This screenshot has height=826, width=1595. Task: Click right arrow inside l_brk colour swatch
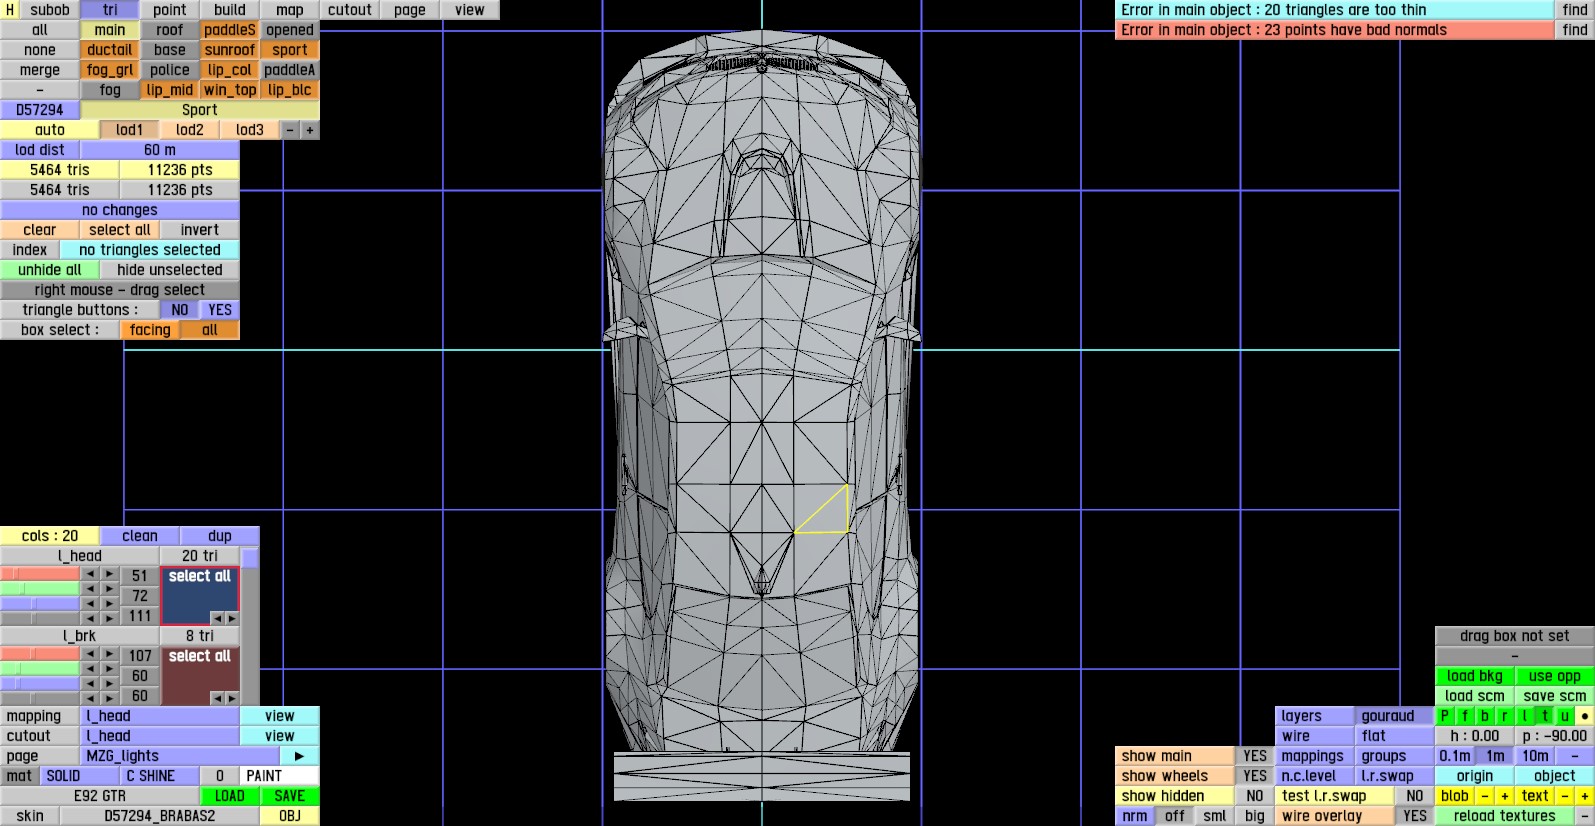click(232, 698)
